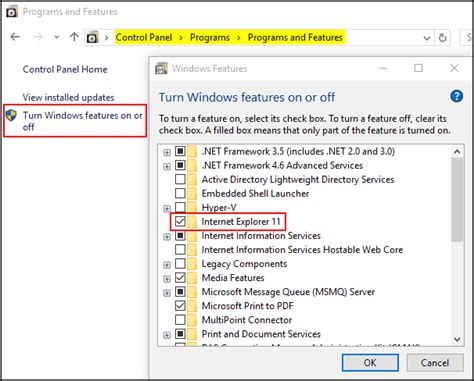
Task: Click the features list scrollbar thumb
Action: tap(457, 199)
